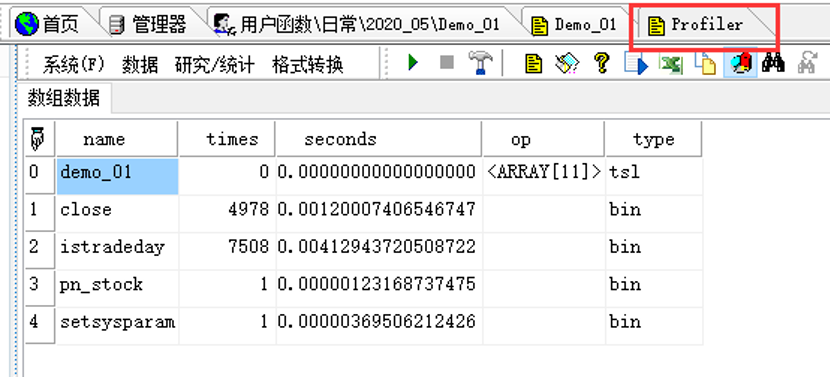Click the document with blue arrow icon
Image resolution: width=830 pixels, height=379 pixels.
(x=635, y=64)
